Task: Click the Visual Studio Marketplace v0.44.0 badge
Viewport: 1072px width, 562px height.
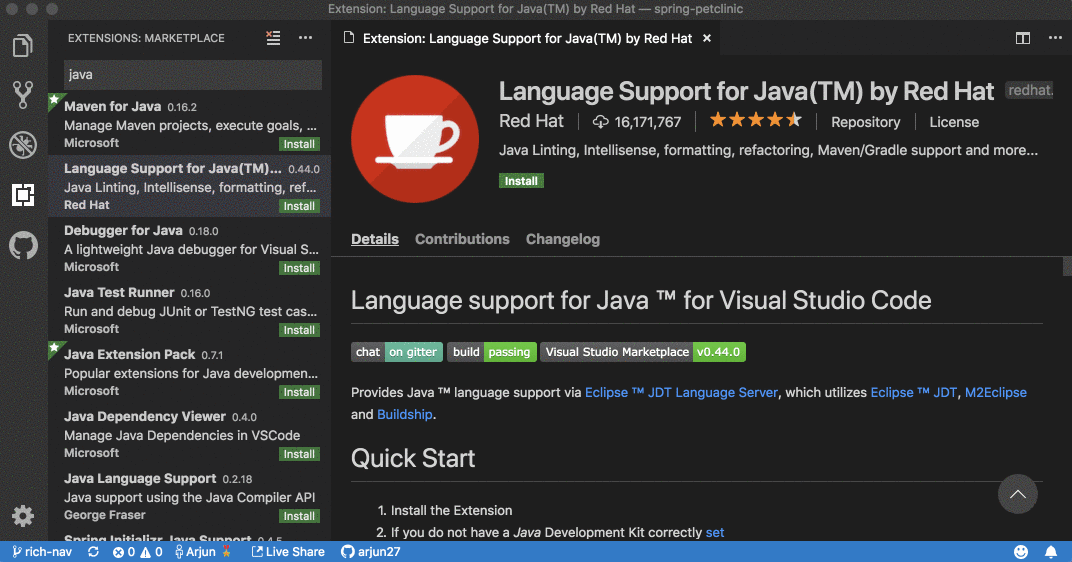Action: tap(643, 352)
